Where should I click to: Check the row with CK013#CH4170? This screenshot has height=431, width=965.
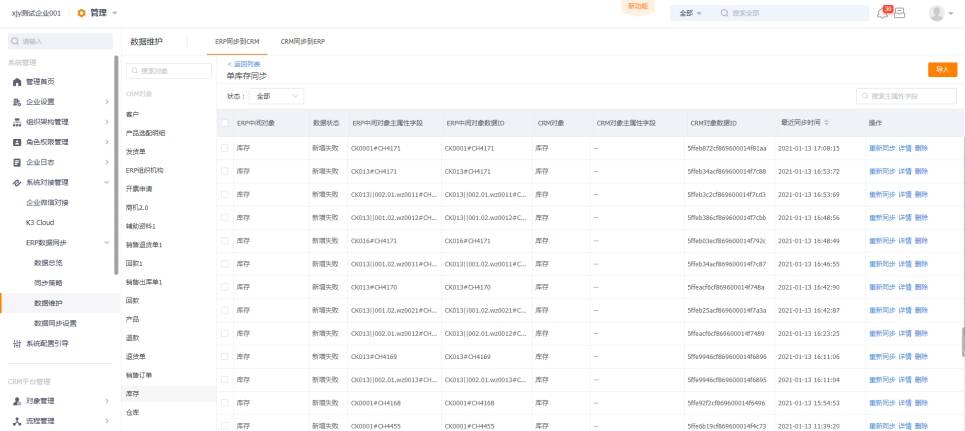(225, 287)
